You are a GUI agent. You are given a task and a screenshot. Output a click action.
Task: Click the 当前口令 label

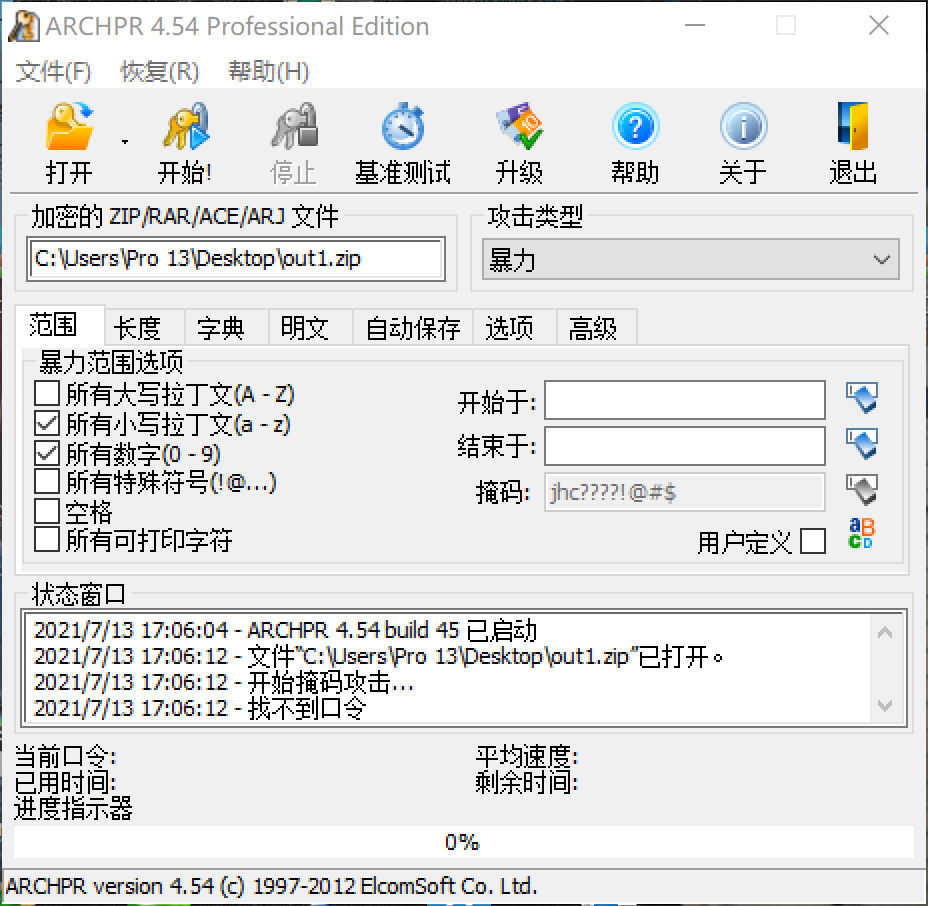(65, 756)
